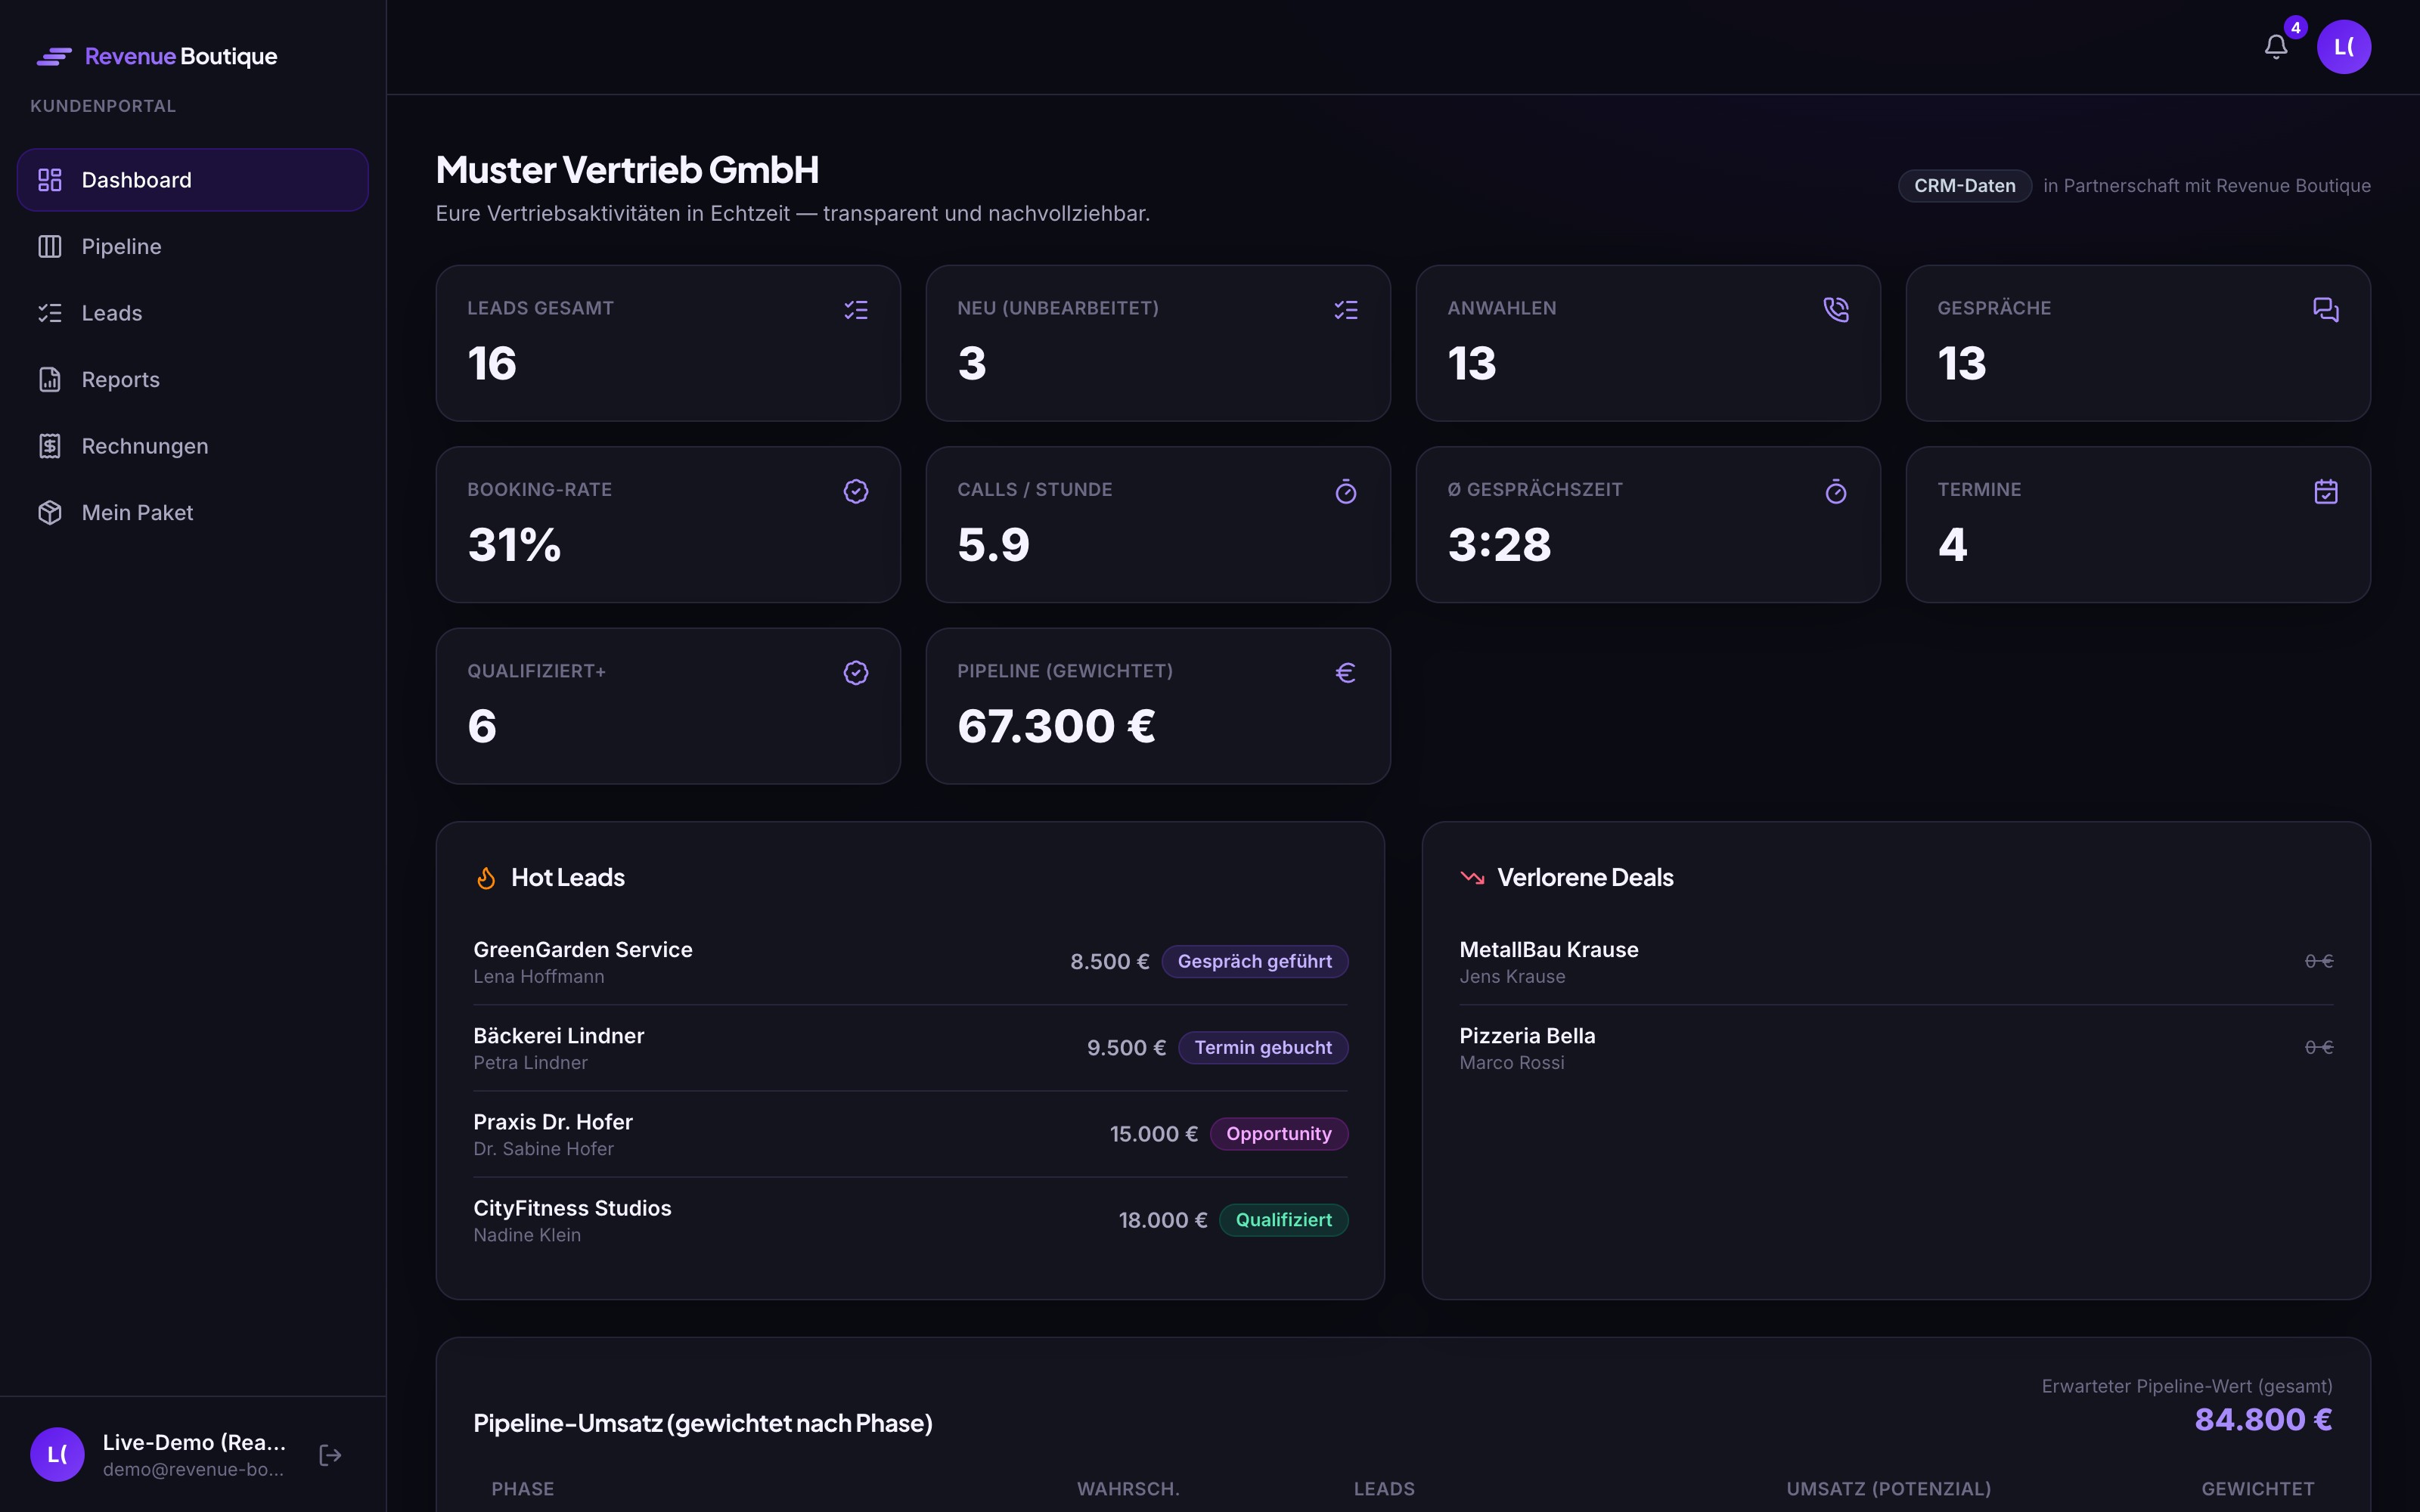Click the Opportunity status badge

pos(1279,1134)
